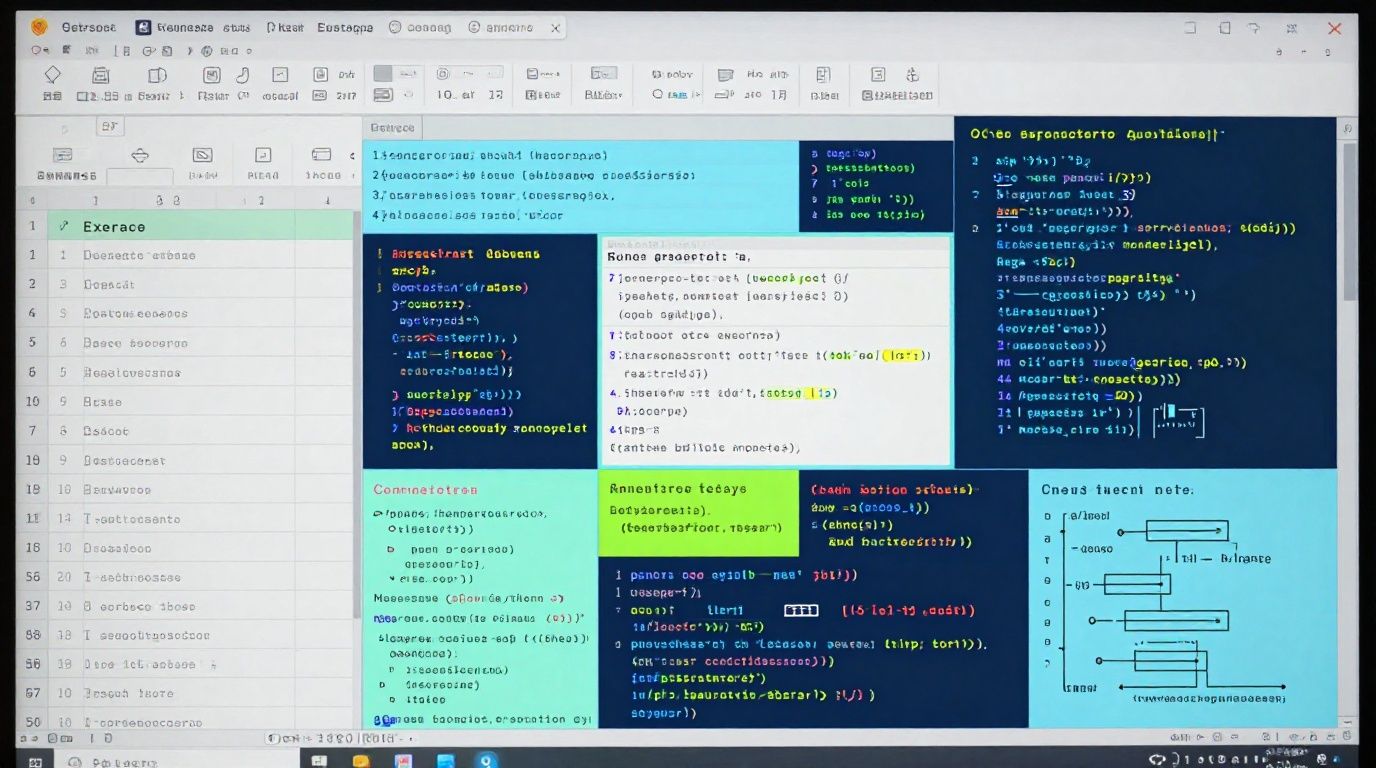Open the blue circular app on the taskbar

pyautogui.click(x=486, y=761)
